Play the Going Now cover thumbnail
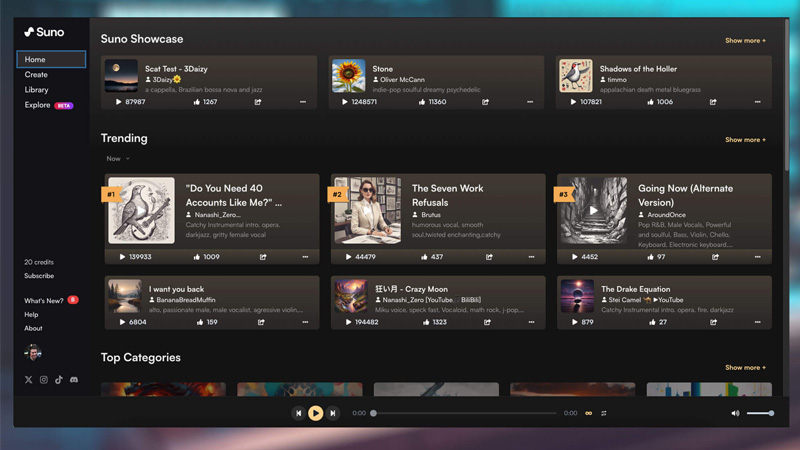800x450 pixels. point(593,210)
